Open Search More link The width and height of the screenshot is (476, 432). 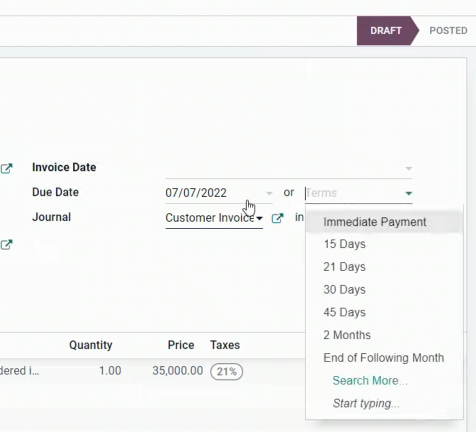[x=370, y=380]
